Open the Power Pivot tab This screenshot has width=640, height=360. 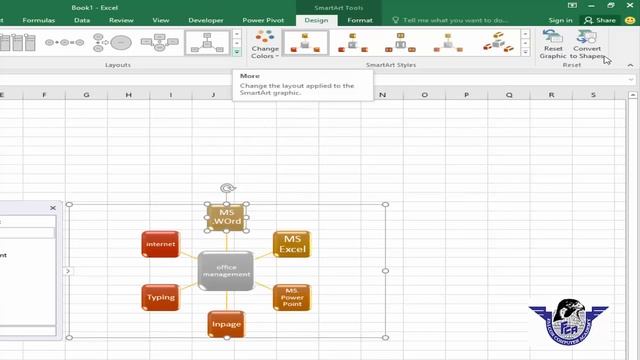[x=263, y=20]
